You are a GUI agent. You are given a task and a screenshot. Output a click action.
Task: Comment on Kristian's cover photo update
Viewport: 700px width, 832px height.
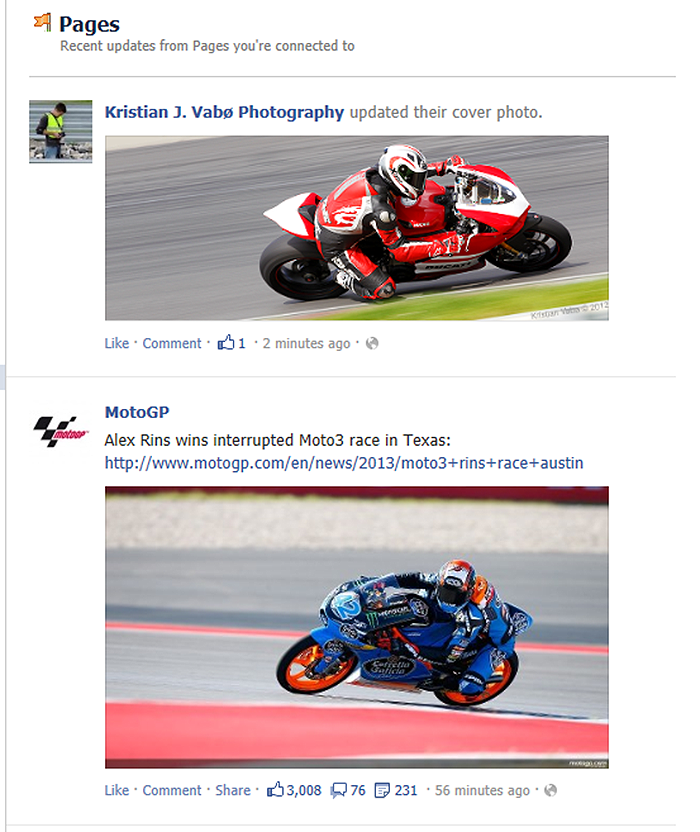click(x=172, y=343)
